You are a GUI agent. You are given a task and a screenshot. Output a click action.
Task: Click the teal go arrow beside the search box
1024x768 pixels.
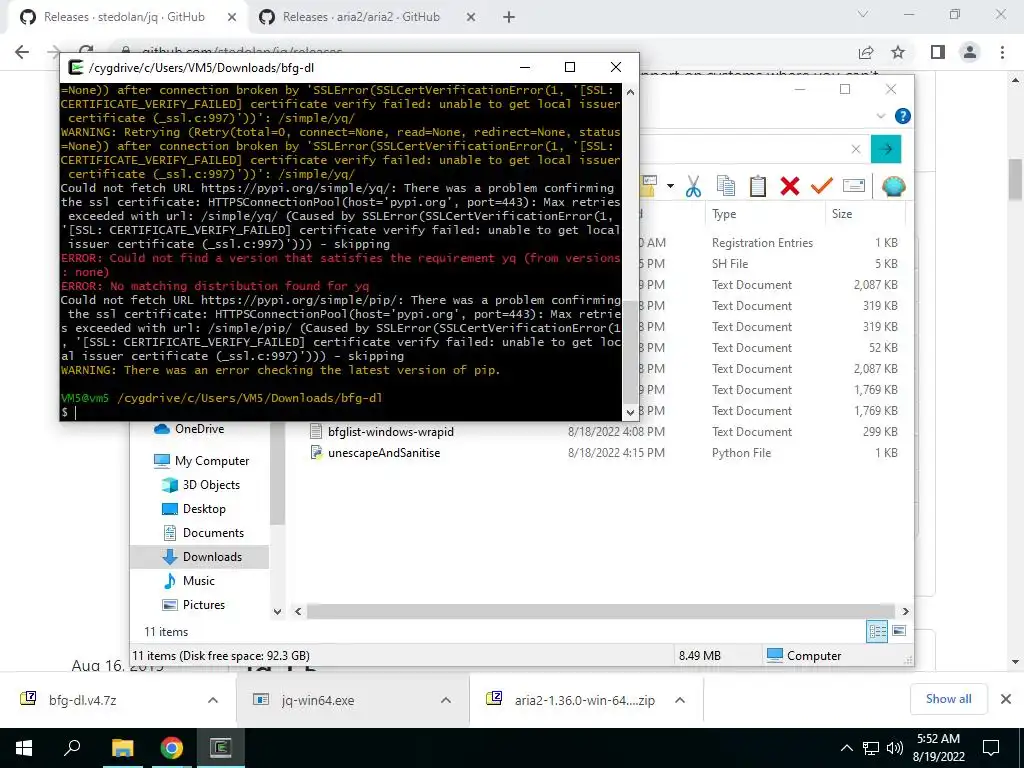pyautogui.click(x=886, y=149)
